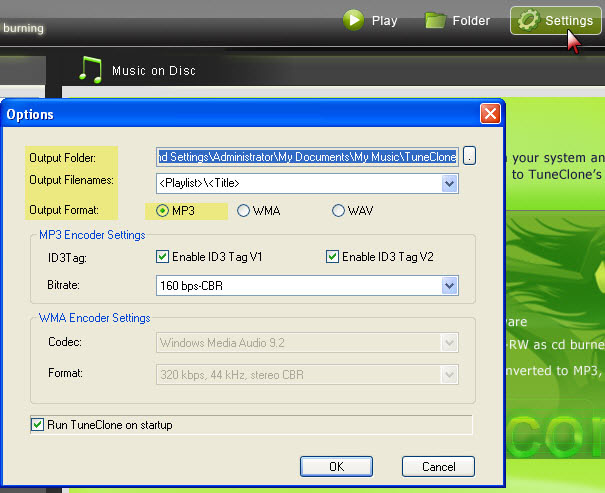Open the WMA Format dropdown
Viewport: 605px width, 493px height.
point(449,375)
